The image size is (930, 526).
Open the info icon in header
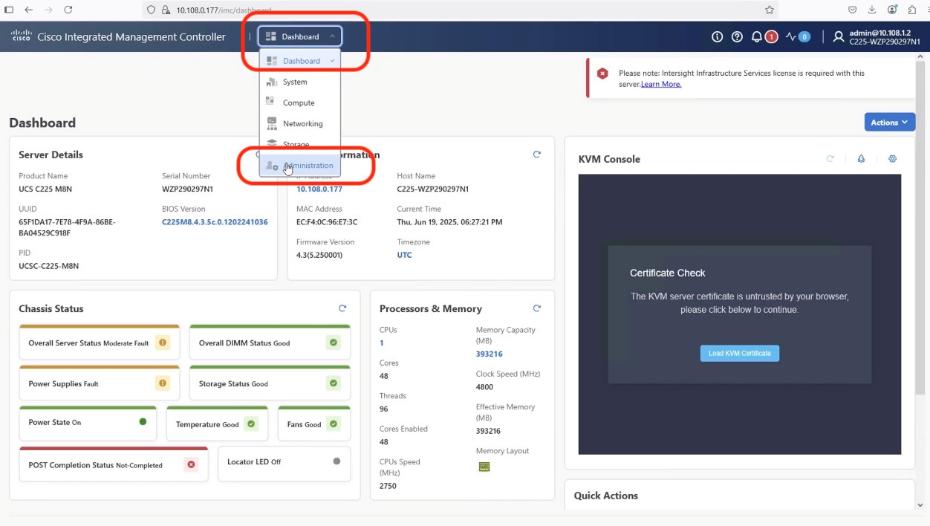pyautogui.click(x=717, y=37)
